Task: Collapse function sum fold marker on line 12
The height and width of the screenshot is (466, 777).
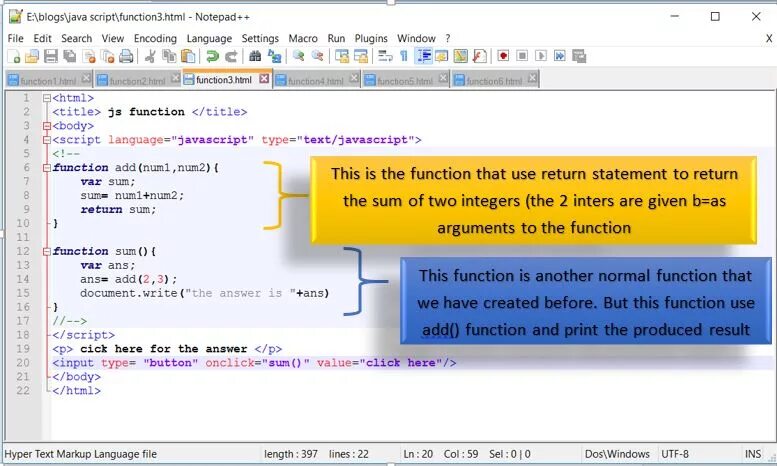Action: coord(47,252)
